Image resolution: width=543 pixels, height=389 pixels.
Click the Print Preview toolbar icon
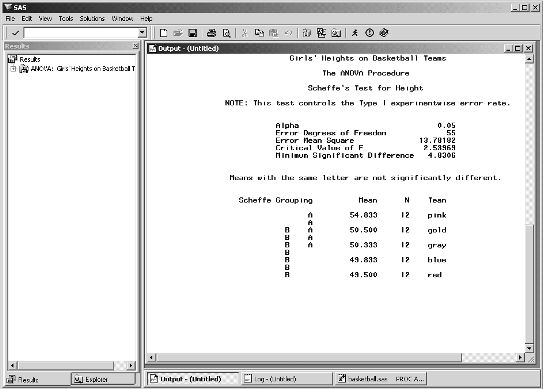pyautogui.click(x=226, y=33)
